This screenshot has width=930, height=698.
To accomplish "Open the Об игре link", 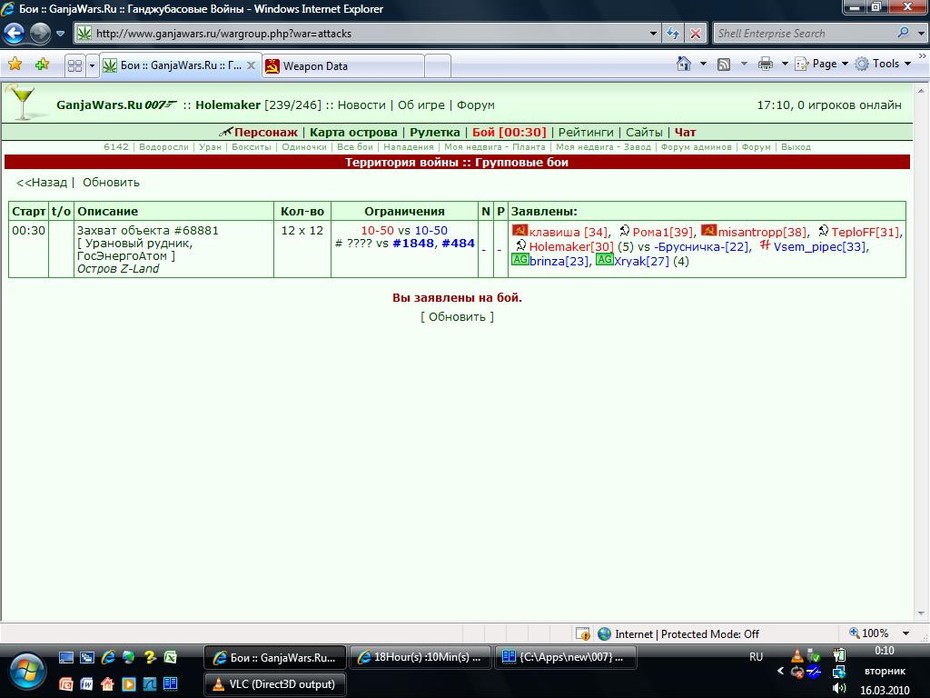I will [x=421, y=105].
